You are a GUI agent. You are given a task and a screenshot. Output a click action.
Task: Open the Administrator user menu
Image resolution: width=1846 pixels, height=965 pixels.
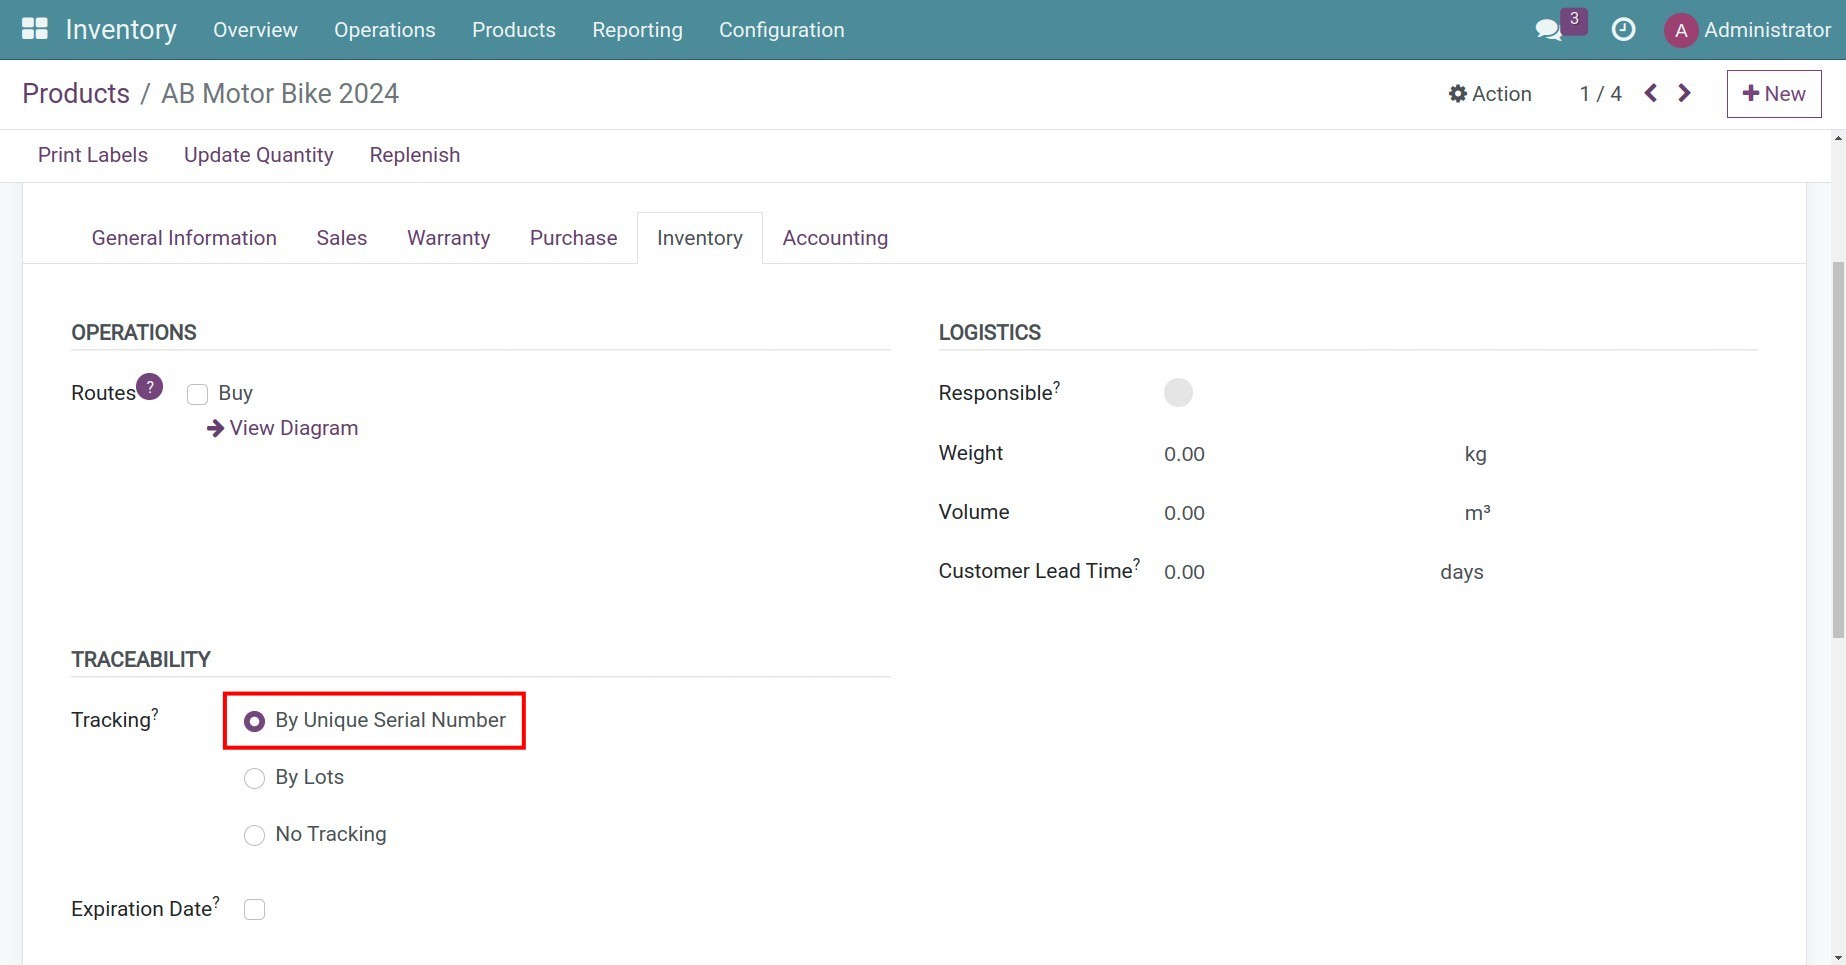point(1748,30)
